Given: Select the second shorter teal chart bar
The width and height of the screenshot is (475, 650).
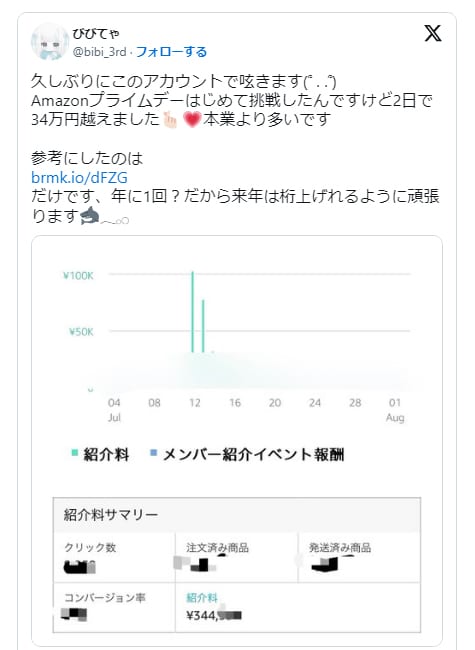Looking at the screenshot, I should [203, 326].
